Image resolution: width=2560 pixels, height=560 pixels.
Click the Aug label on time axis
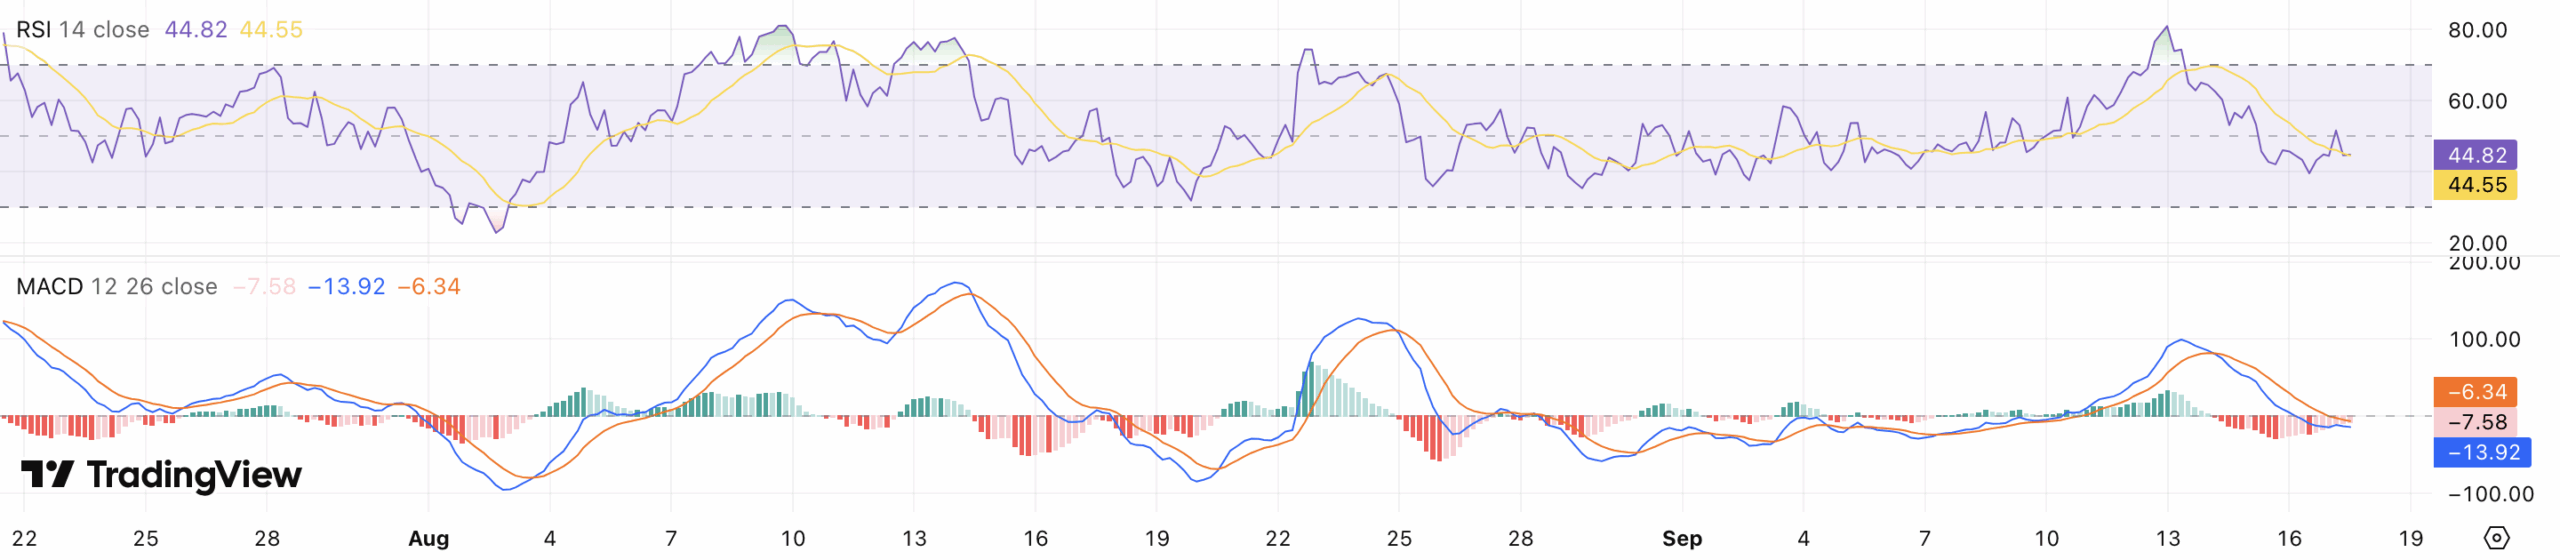point(429,538)
